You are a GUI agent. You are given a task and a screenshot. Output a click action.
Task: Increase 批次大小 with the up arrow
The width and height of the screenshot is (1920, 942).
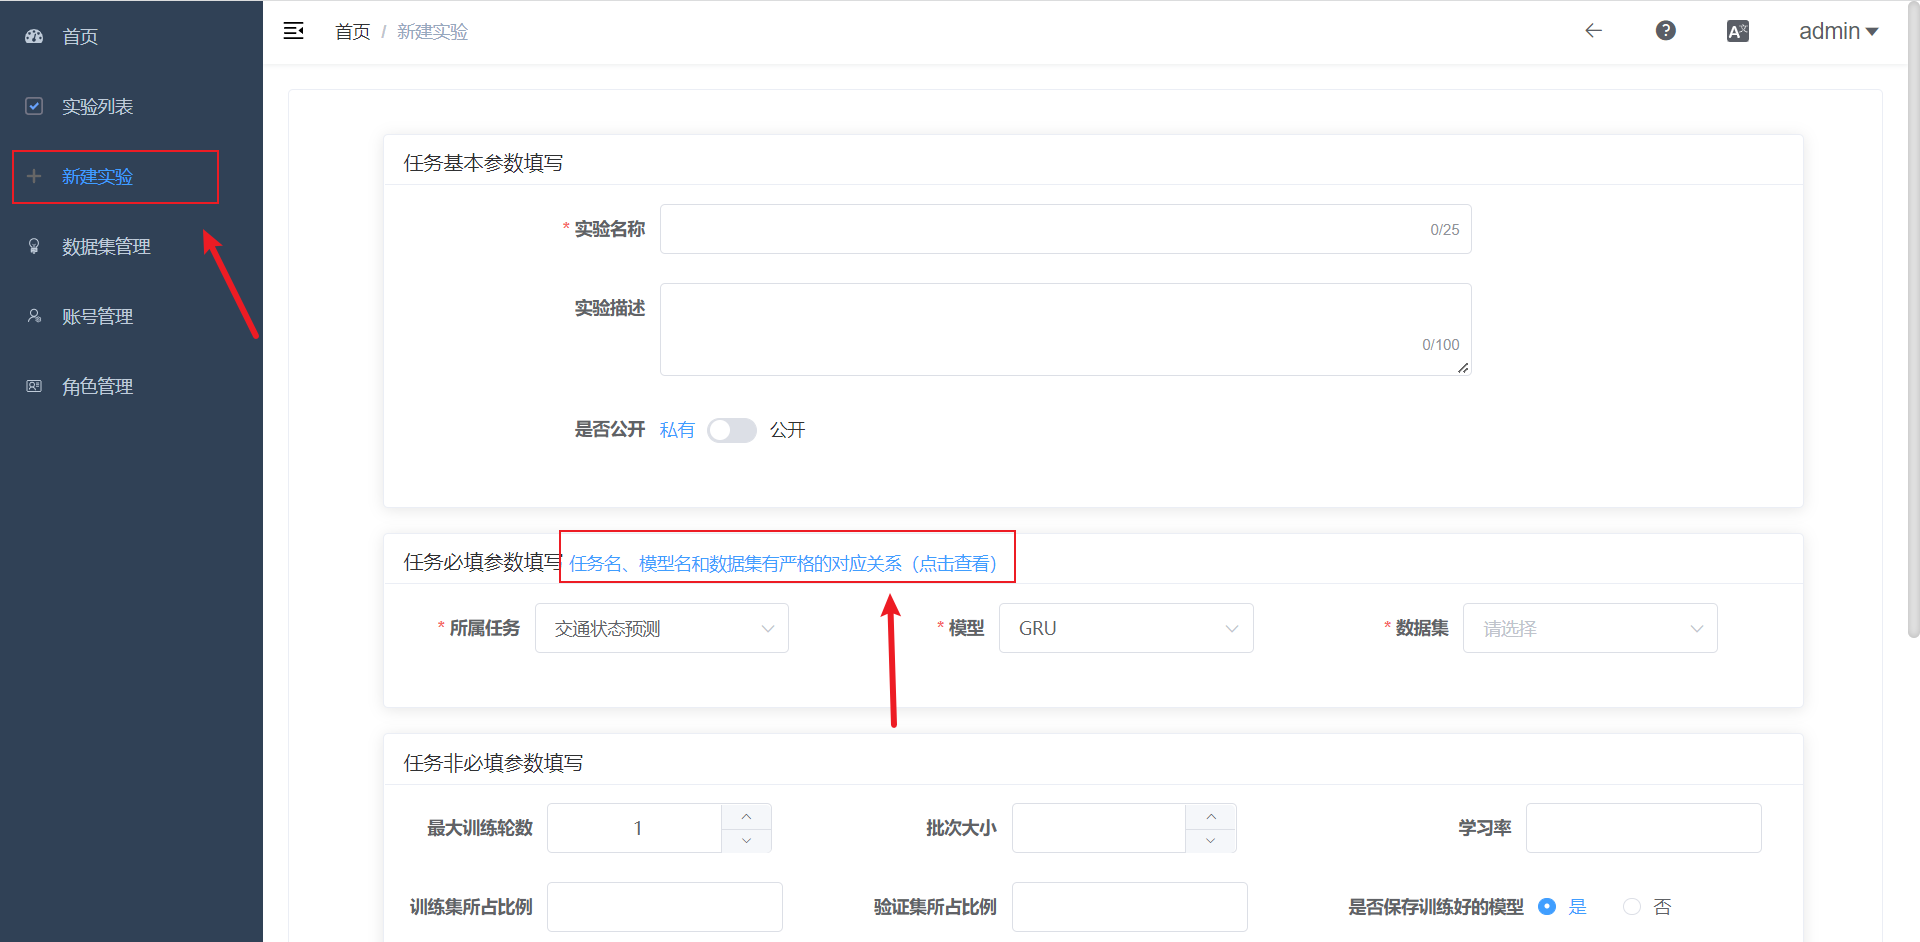click(1211, 816)
